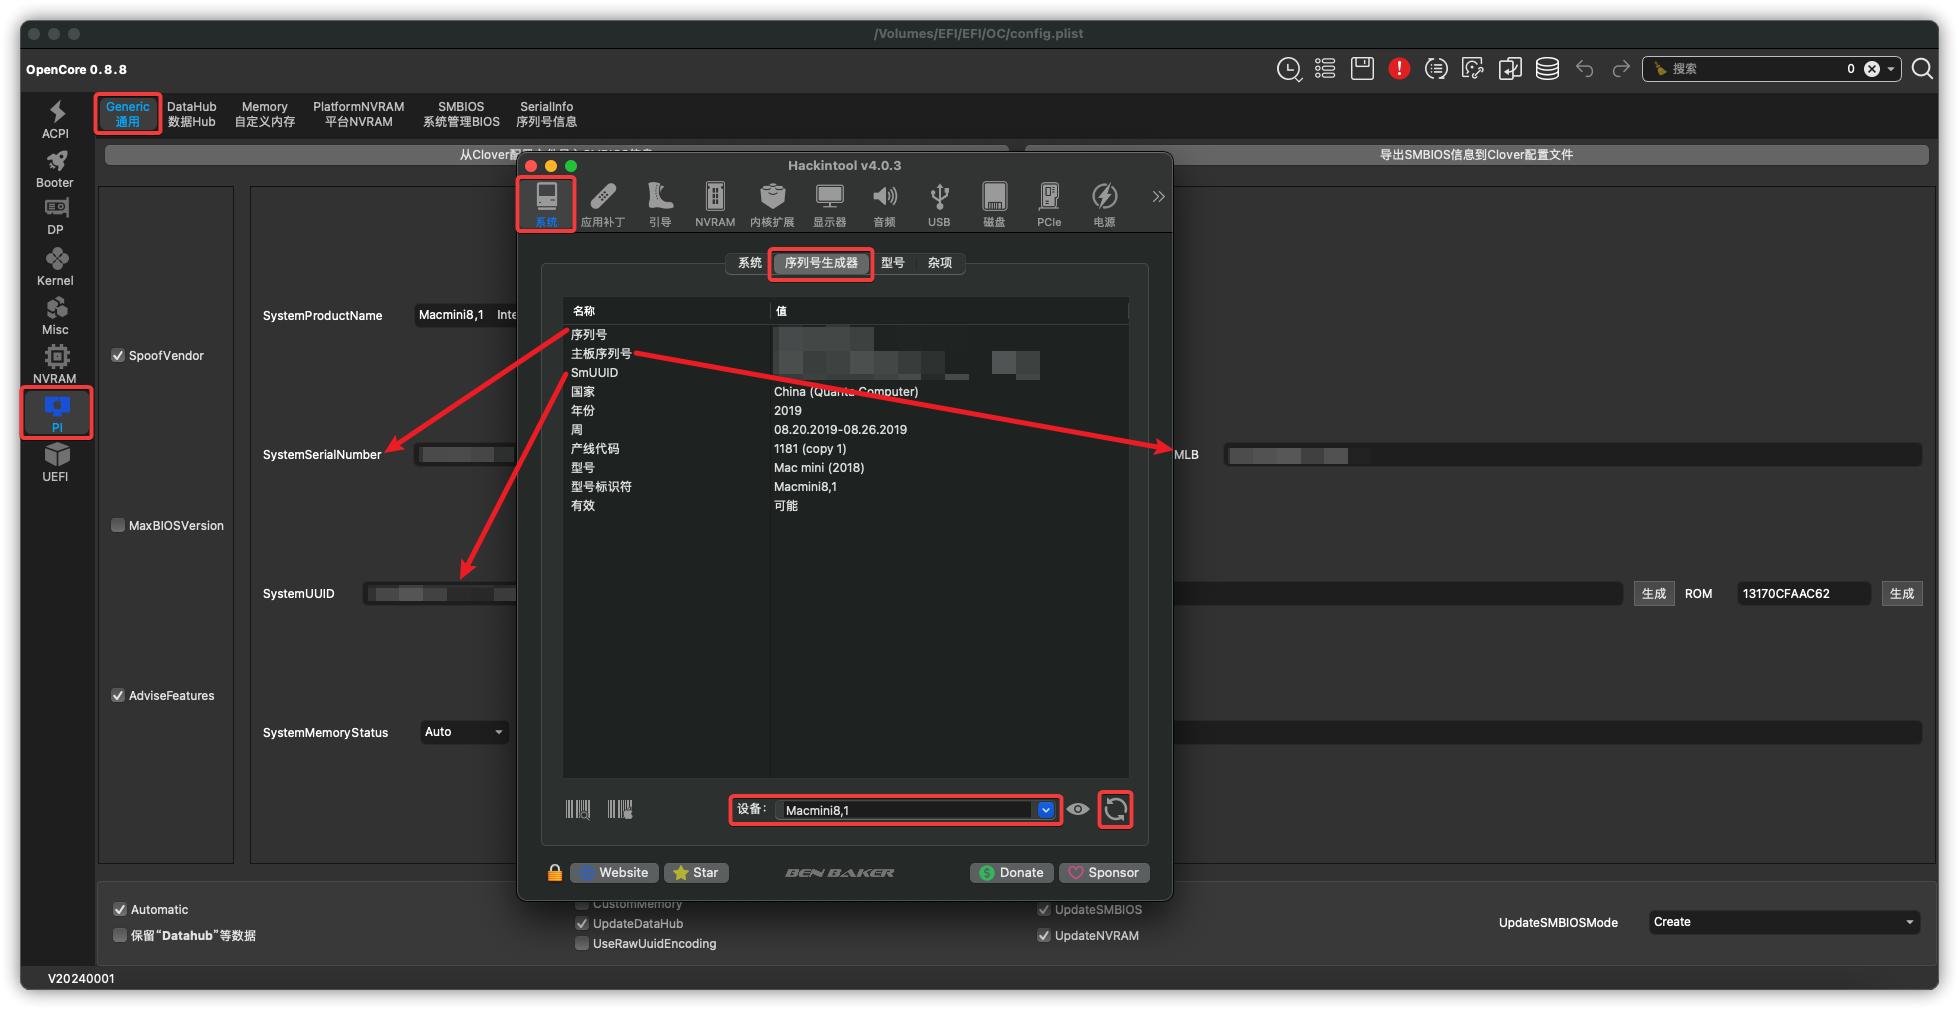Uncheck the UpdateNVRAM checkbox
The width and height of the screenshot is (1959, 1010).
pos(1044,936)
